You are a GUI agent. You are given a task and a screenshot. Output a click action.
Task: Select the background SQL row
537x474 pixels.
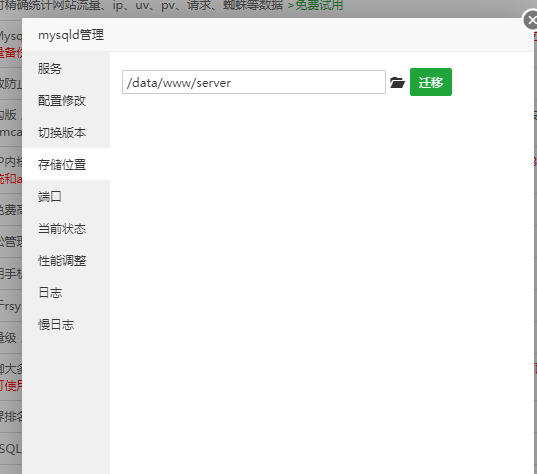[11, 448]
